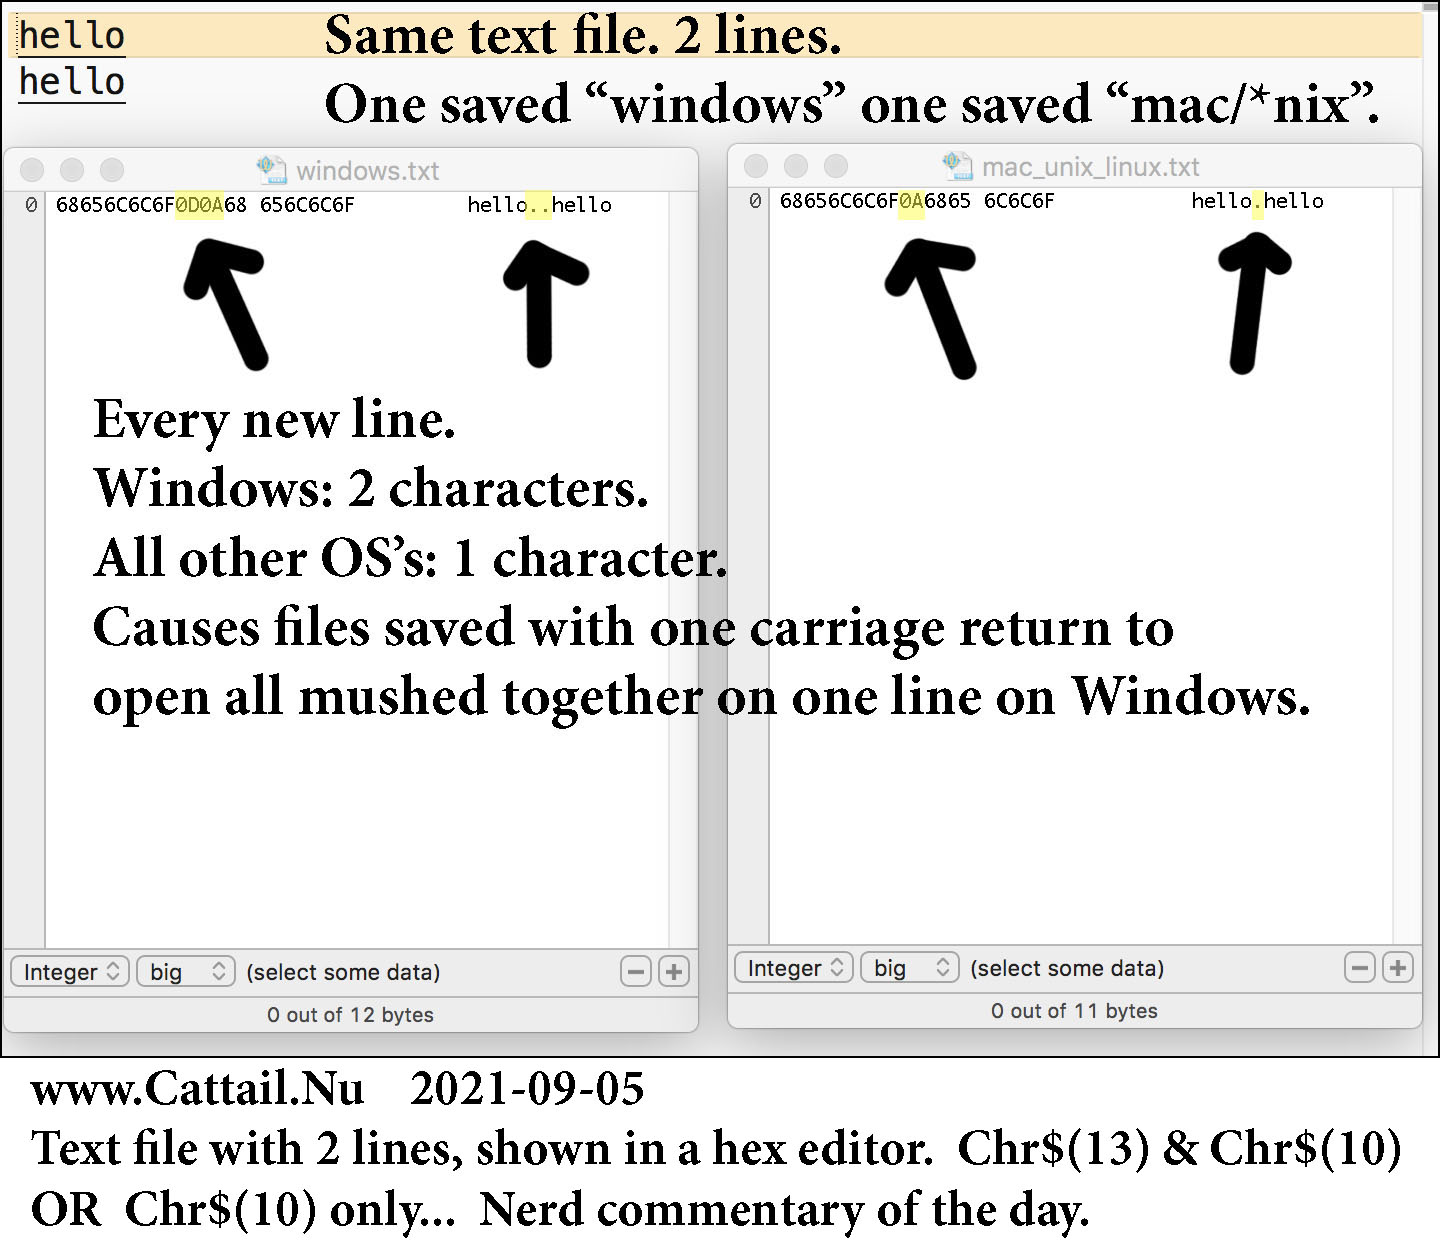
Task: Click the 'hello..hello' ASCII text in windows.txt
Action: (539, 205)
